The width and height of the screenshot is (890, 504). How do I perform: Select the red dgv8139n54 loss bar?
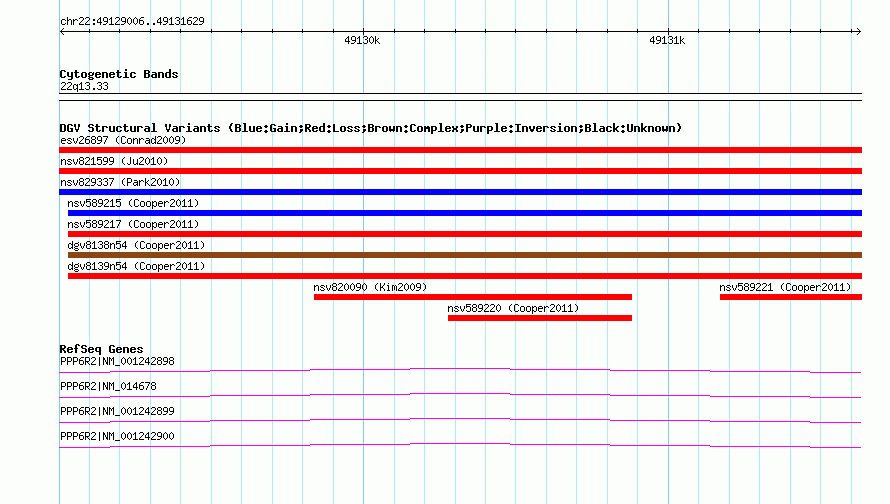click(465, 276)
